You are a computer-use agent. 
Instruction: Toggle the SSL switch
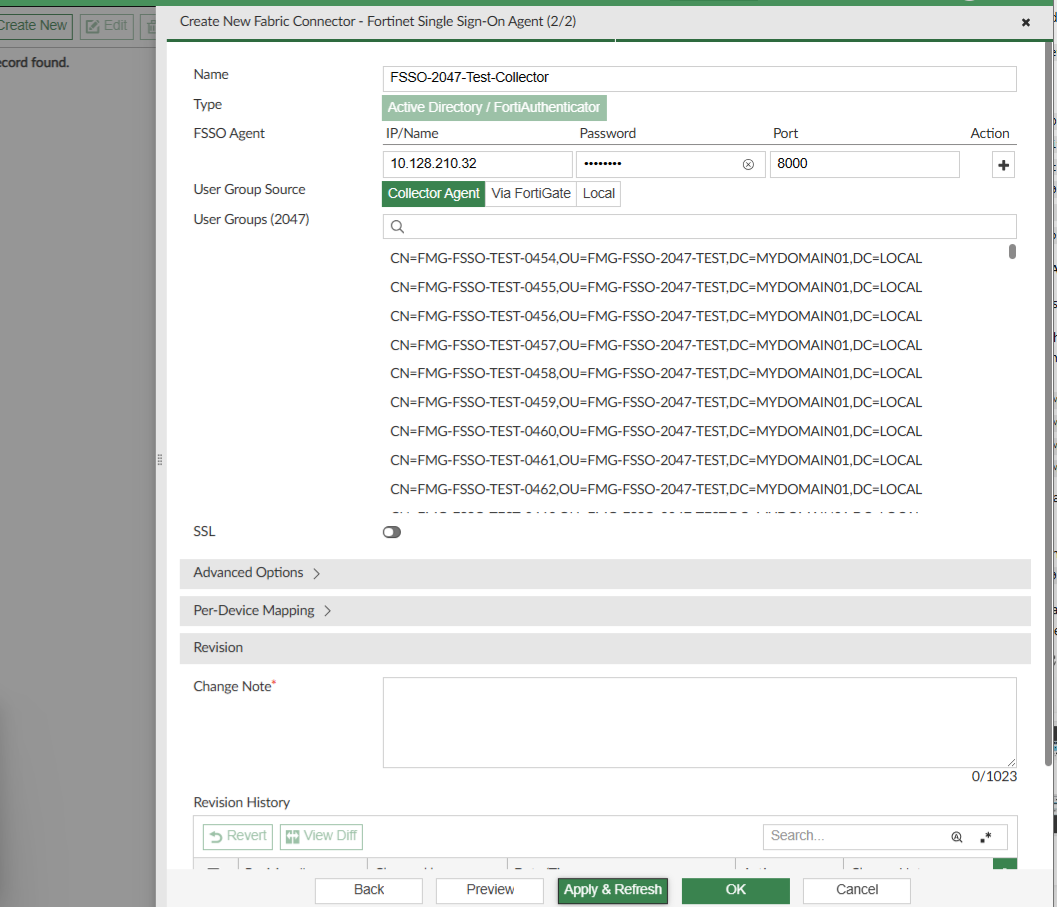pyautogui.click(x=392, y=532)
